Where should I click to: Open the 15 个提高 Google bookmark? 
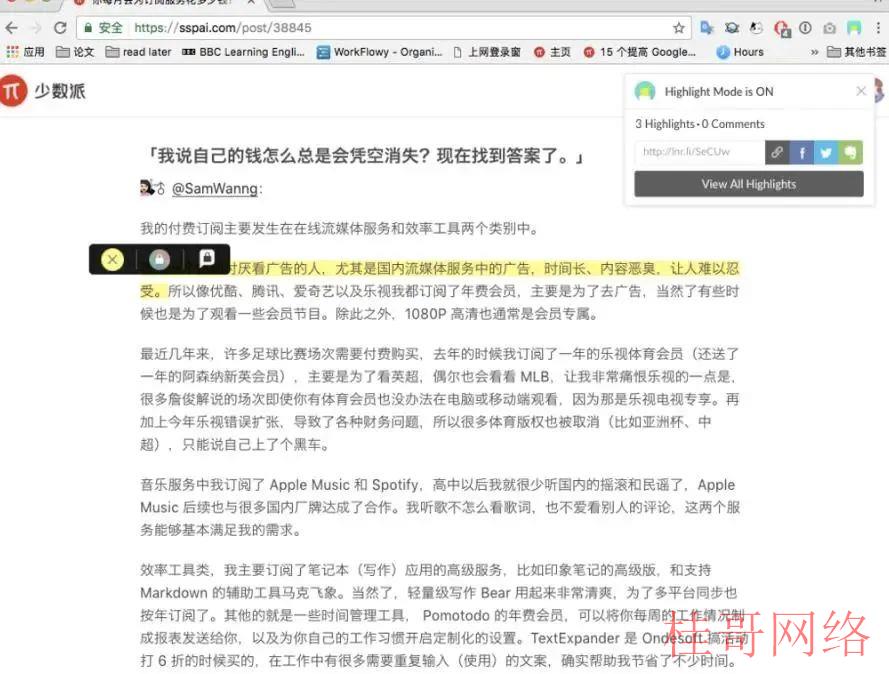click(640, 52)
